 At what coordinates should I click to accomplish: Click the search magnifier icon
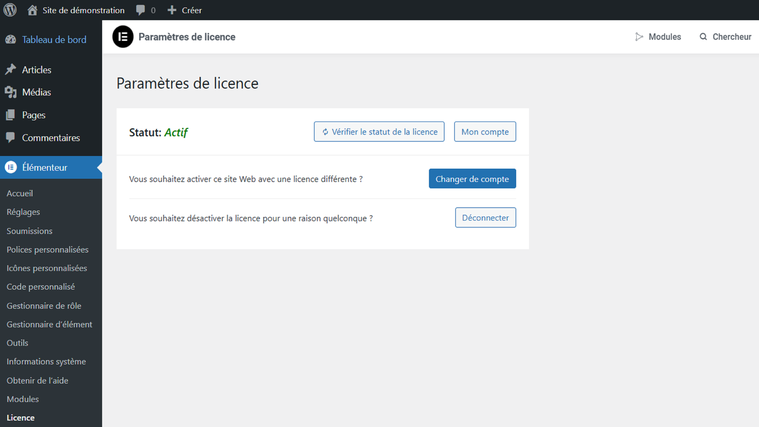coord(703,37)
